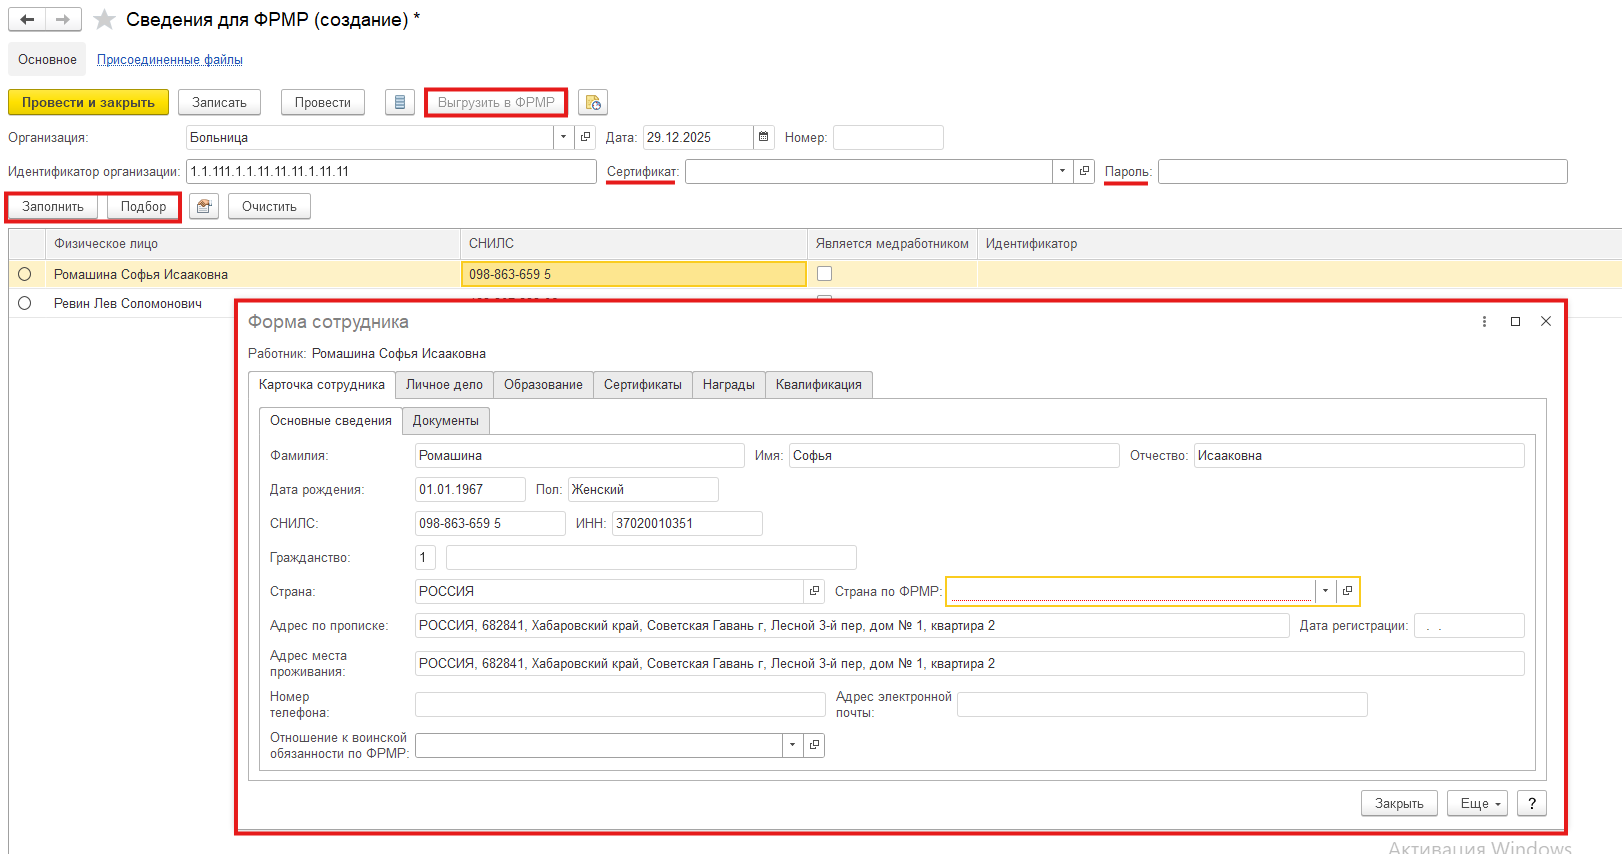Click the Адрес электронной почты field
Image resolution: width=1622 pixels, height=854 pixels.
(x=1162, y=704)
